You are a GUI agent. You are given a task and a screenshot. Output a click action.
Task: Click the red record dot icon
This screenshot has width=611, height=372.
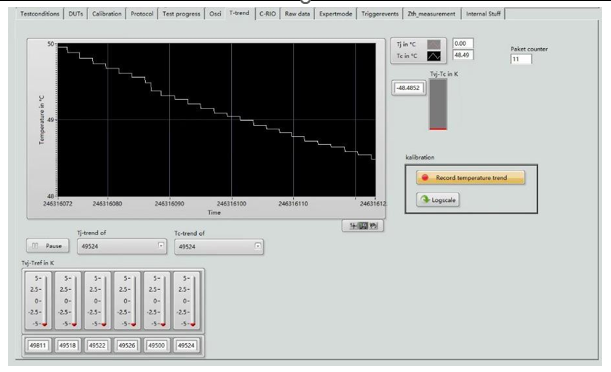[425, 178]
